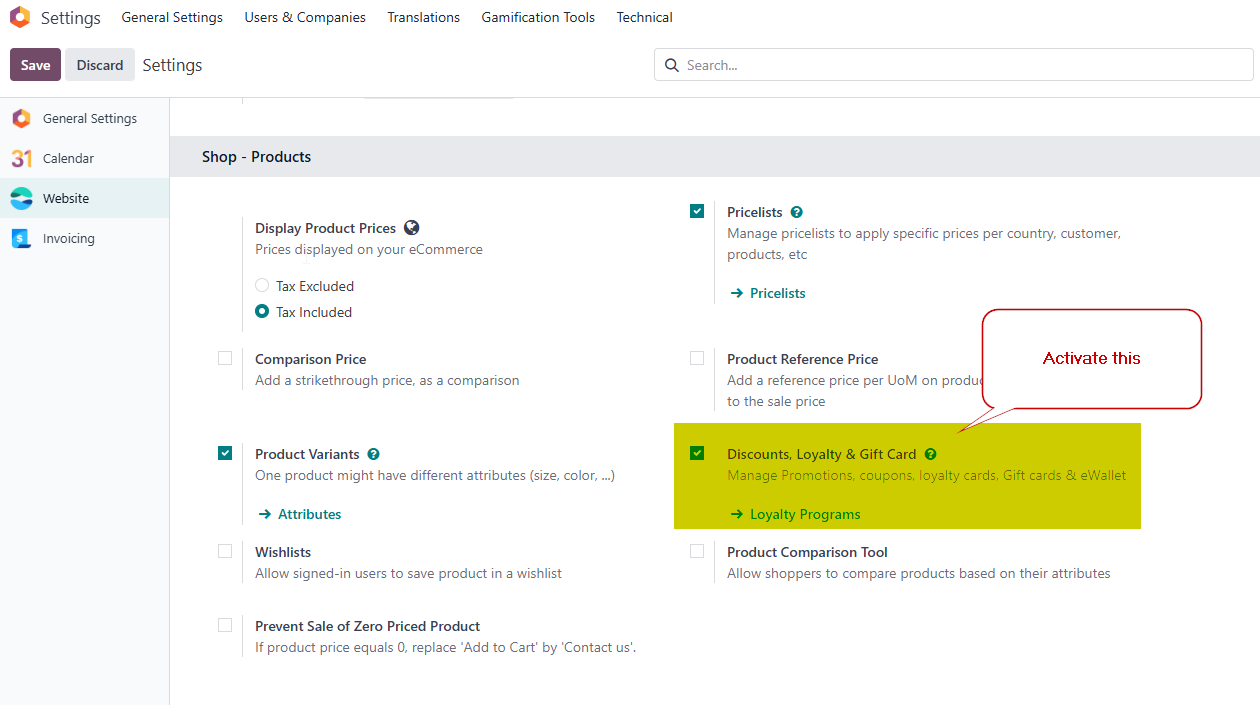Click the Save button
Image resolution: width=1260 pixels, height=705 pixels.
coord(35,65)
